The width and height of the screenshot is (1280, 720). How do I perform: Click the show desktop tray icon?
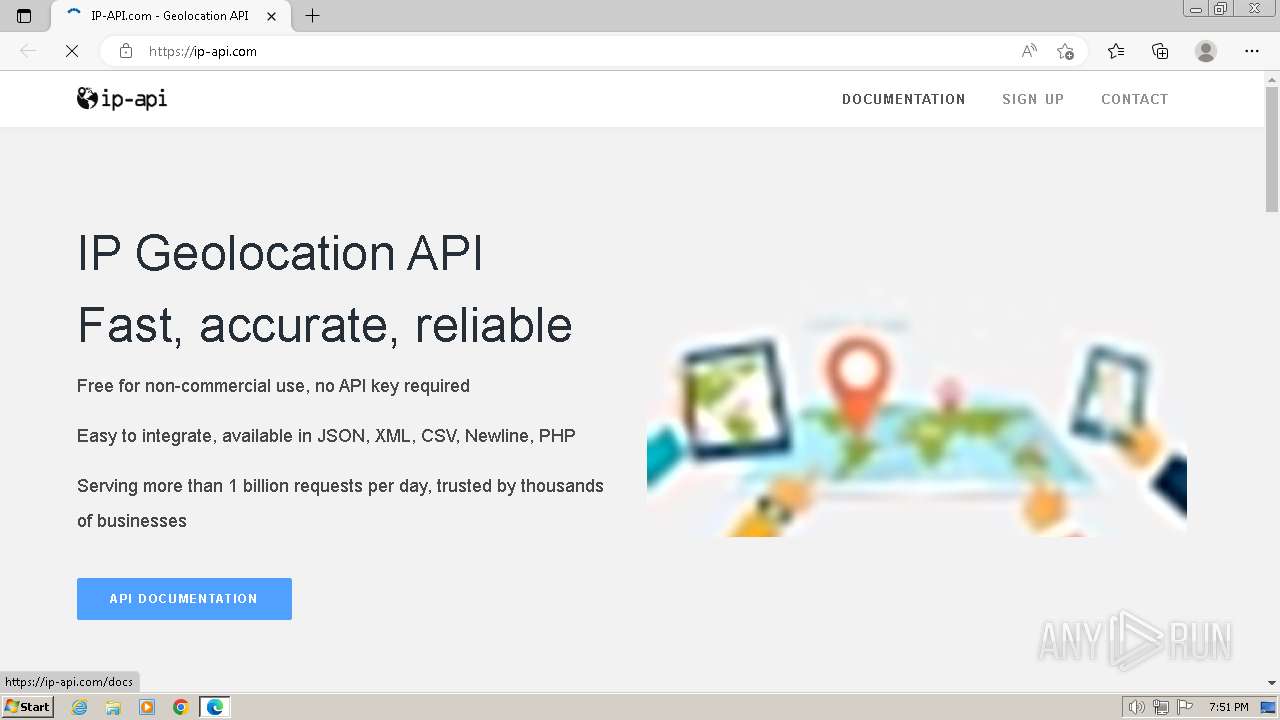[x=1268, y=707]
